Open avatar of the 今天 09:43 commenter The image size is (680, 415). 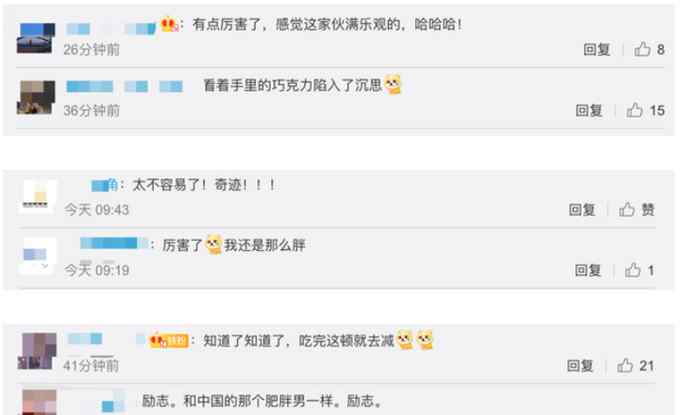point(37,197)
